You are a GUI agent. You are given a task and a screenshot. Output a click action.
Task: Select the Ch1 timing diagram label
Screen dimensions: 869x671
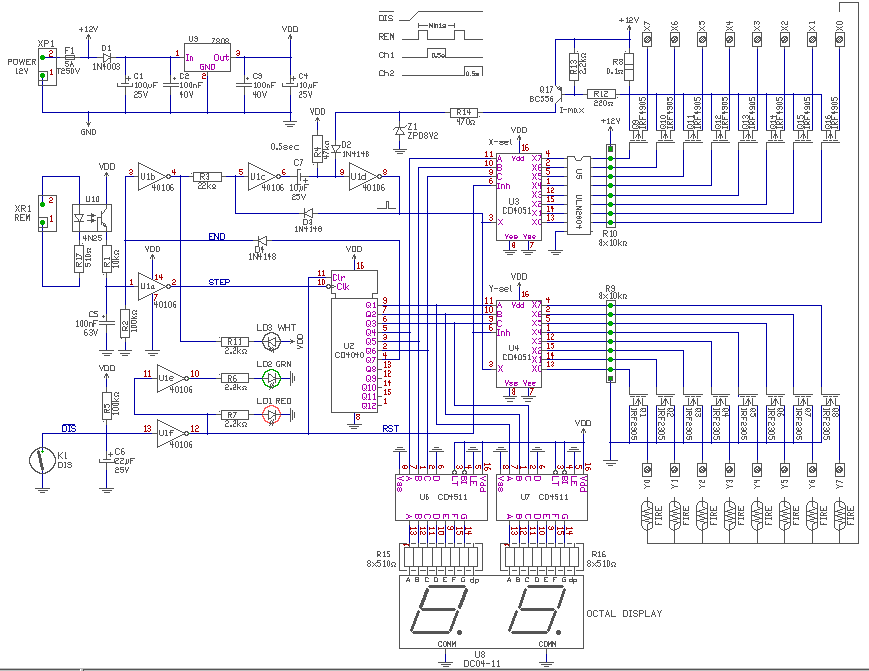point(386,55)
